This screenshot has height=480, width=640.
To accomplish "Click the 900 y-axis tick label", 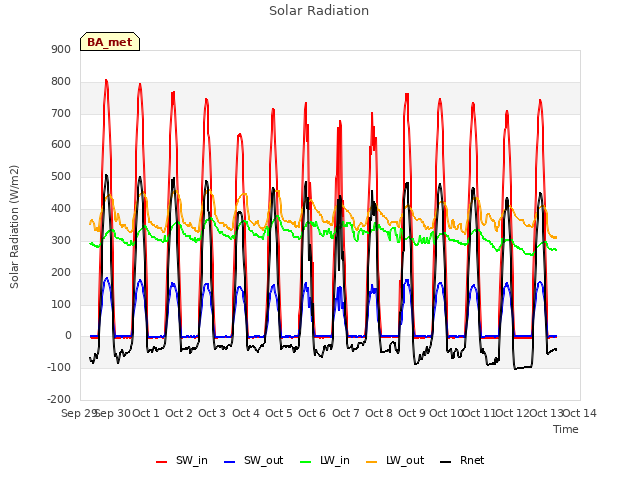I will tap(61, 49).
